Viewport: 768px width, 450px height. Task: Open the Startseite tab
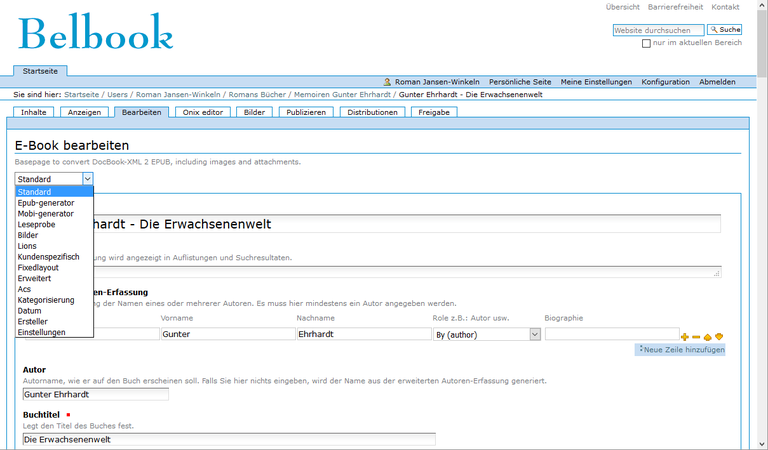tap(40, 71)
